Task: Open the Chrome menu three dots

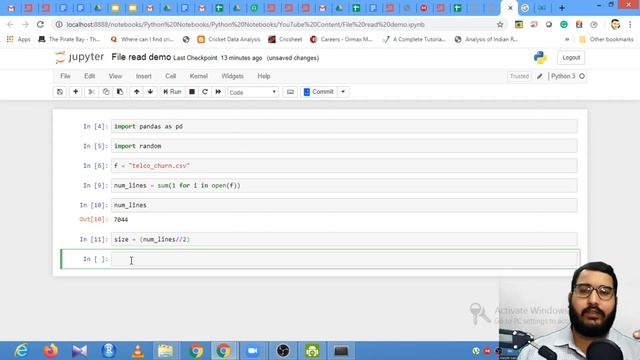Action: tap(630, 24)
